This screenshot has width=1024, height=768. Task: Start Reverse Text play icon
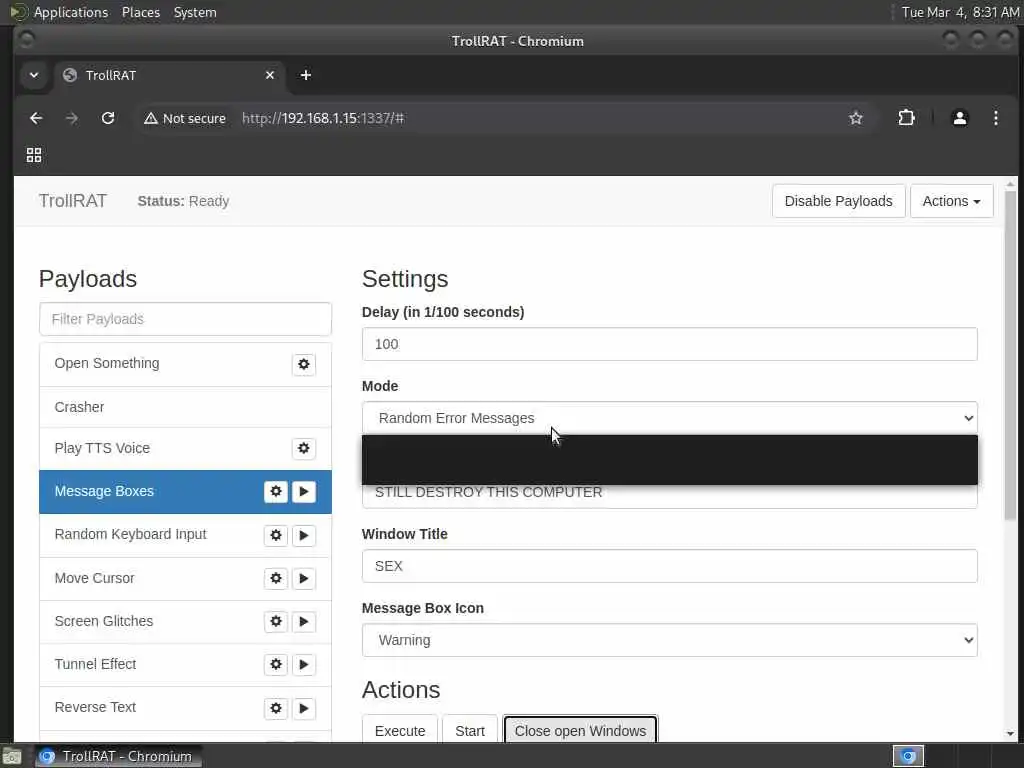tap(304, 709)
